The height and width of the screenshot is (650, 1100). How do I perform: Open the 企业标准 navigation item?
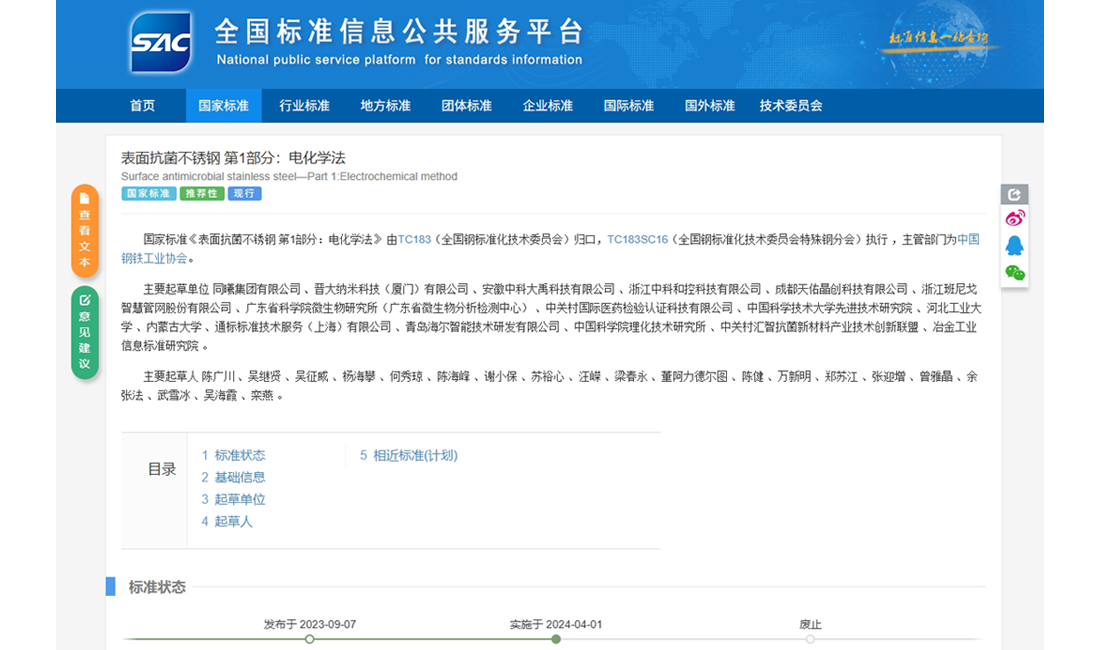click(548, 106)
